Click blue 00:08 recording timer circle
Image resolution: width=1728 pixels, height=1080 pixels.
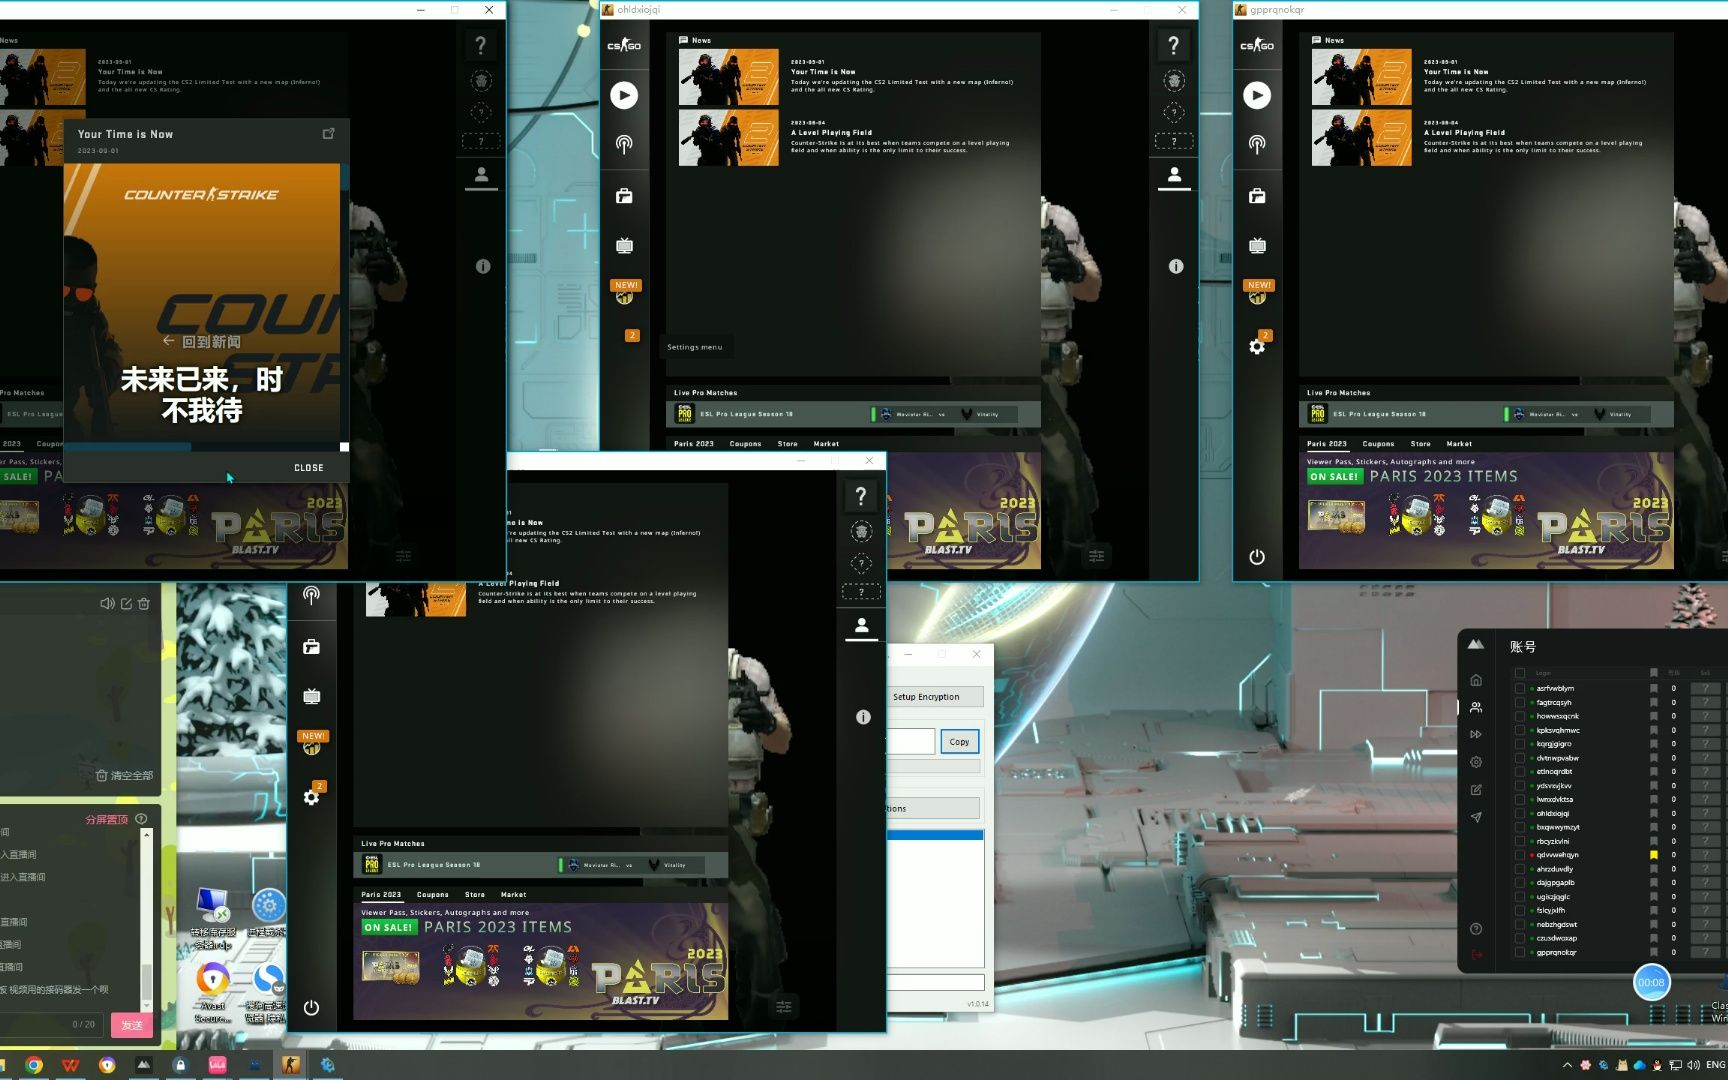[1651, 982]
